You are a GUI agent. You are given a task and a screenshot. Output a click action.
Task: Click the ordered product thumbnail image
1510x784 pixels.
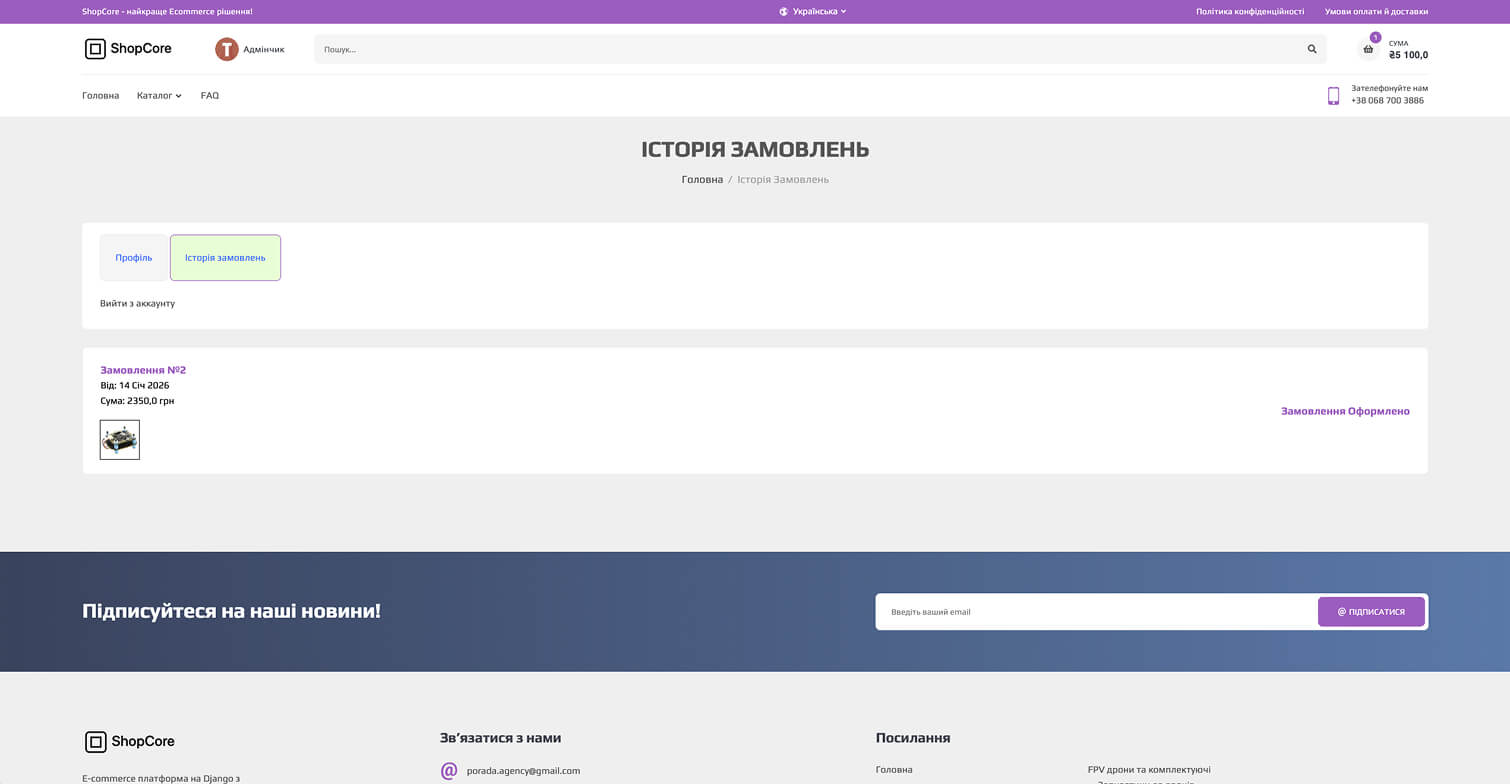tap(120, 440)
